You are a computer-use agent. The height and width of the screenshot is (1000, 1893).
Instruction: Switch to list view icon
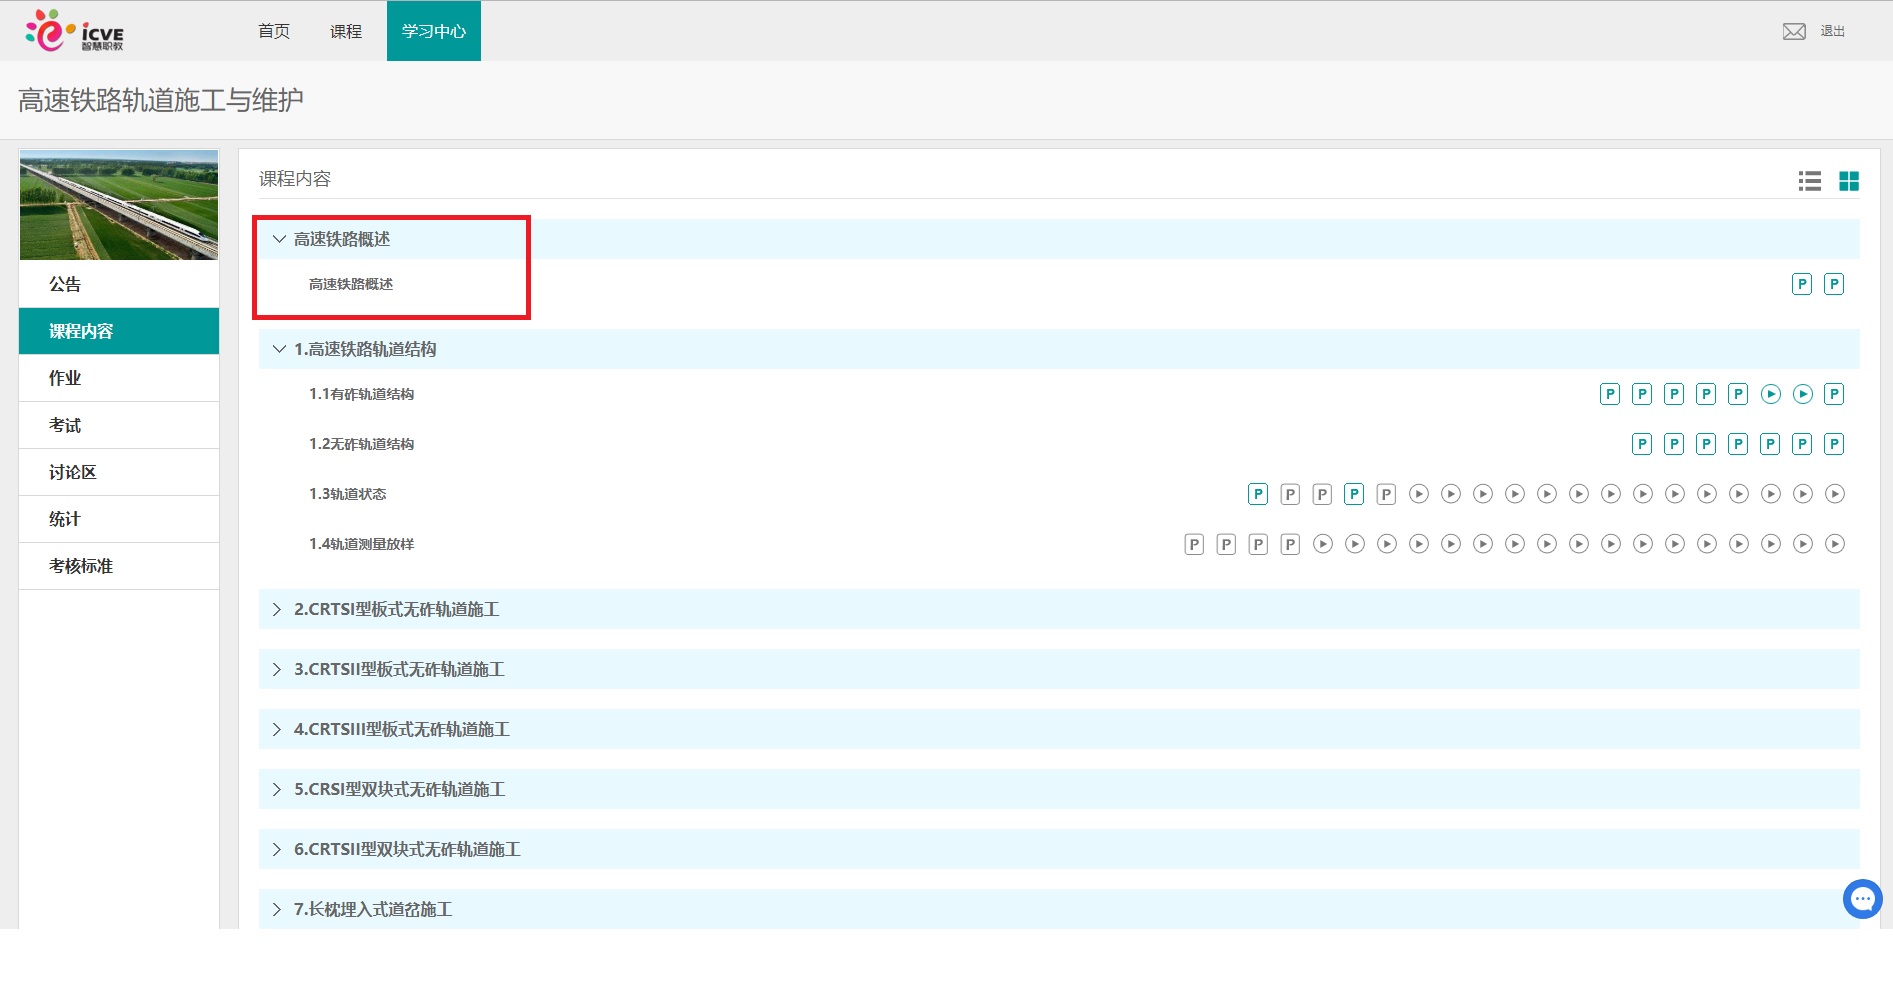click(1809, 181)
